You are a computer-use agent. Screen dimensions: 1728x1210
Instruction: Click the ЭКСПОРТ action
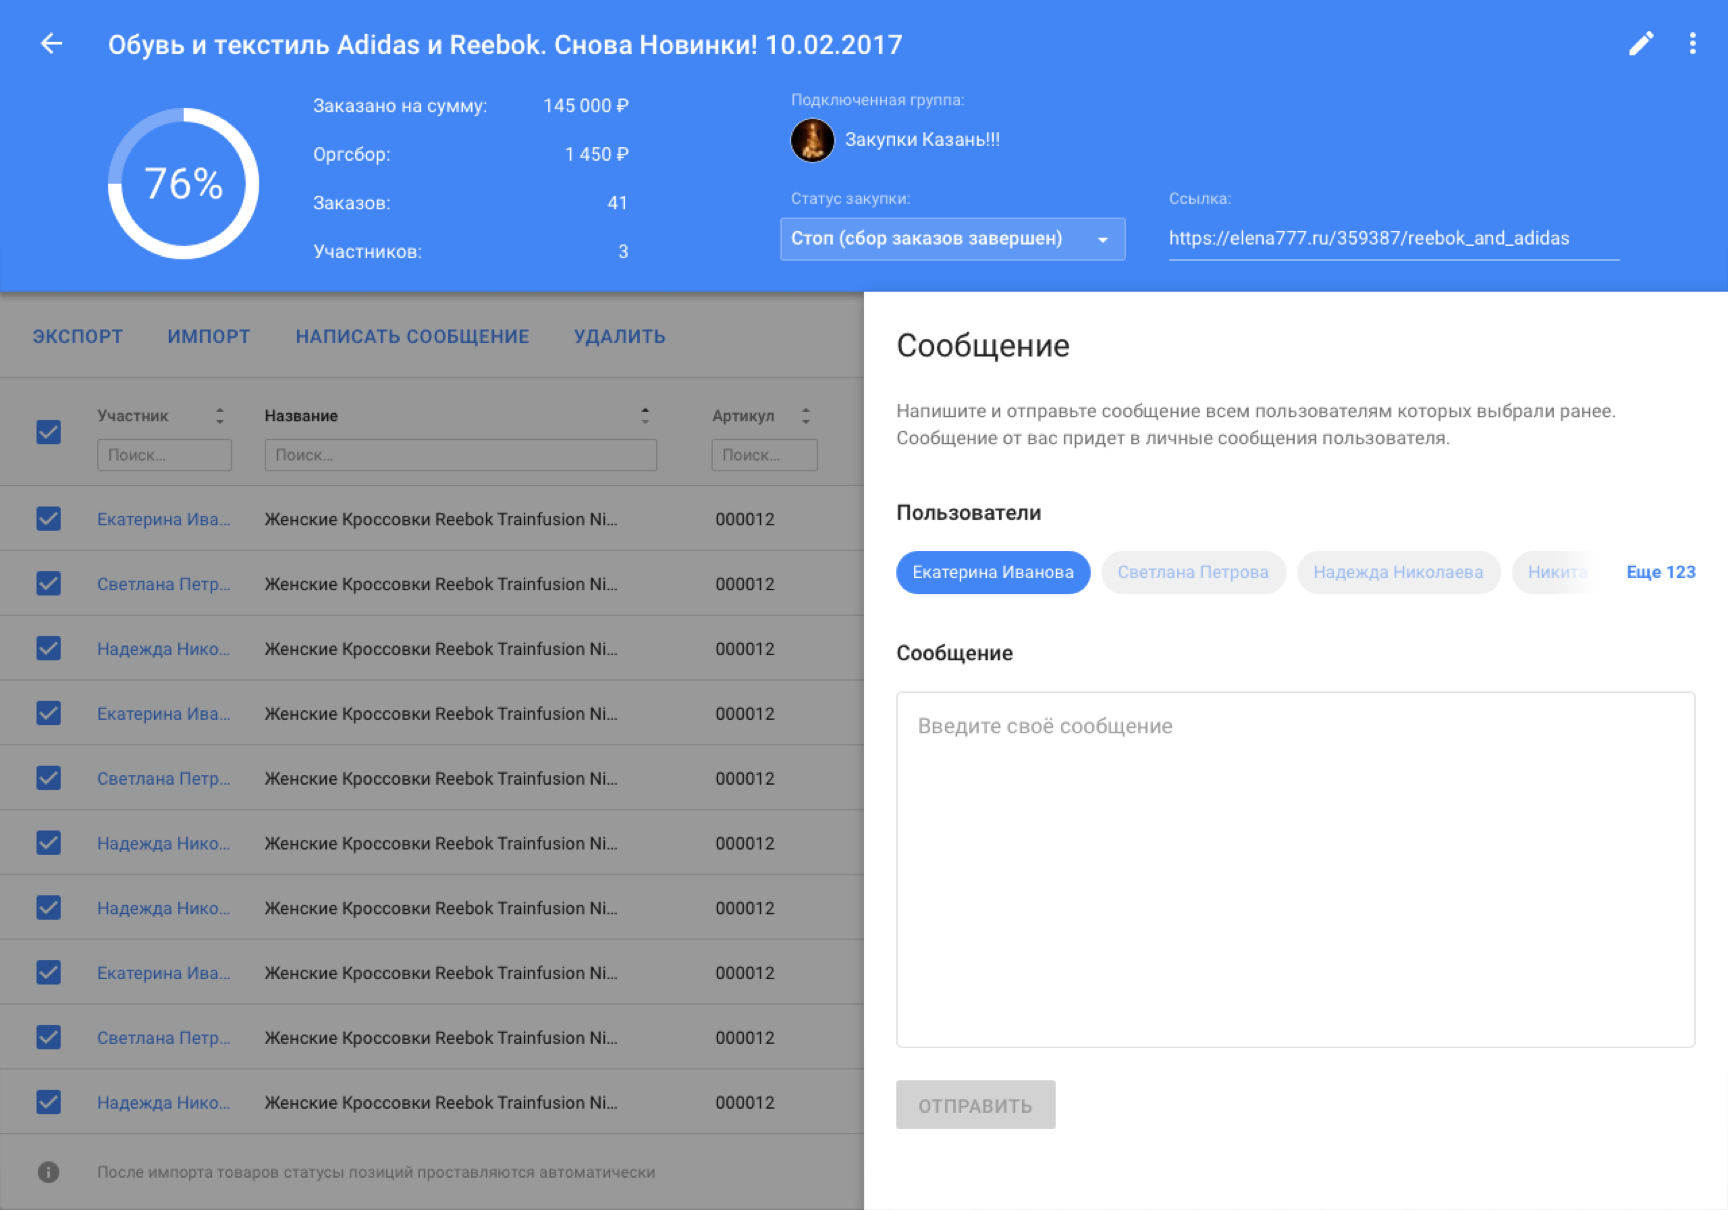coord(78,337)
